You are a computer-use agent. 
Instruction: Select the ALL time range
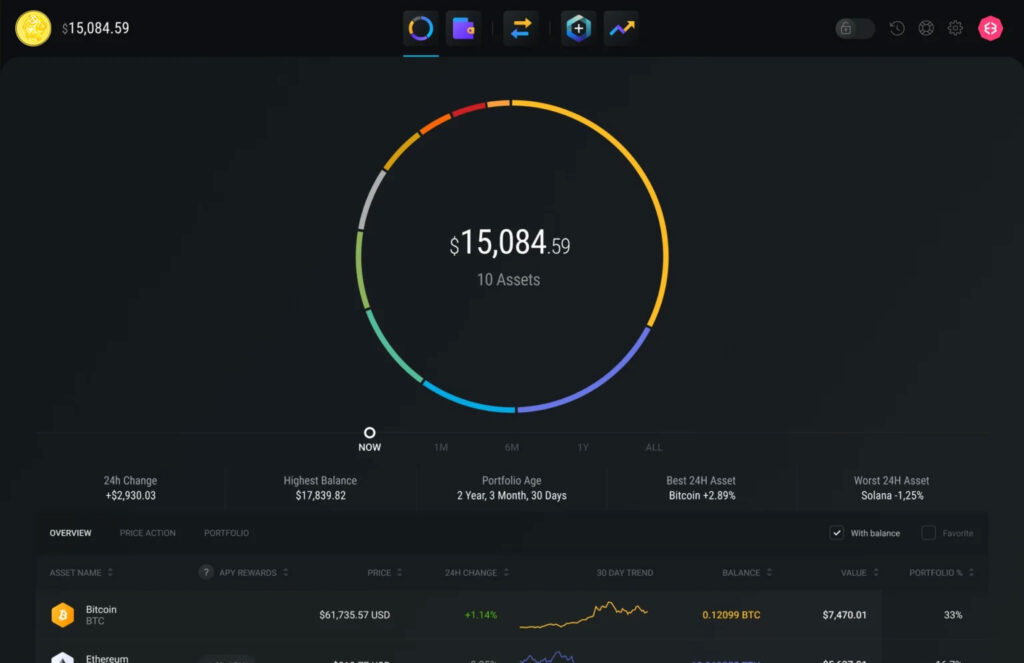click(654, 447)
